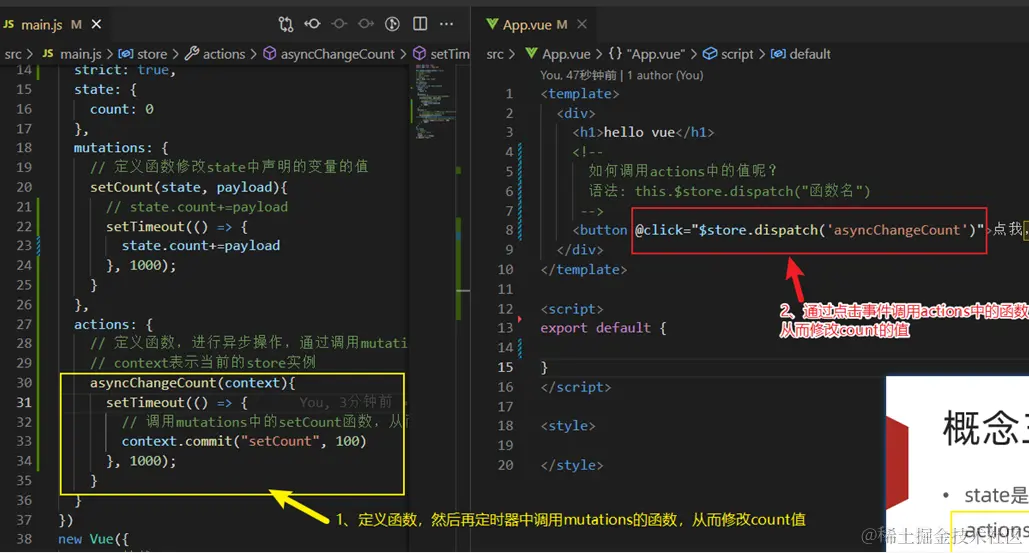Open the script breadcrumb item
This screenshot has width=1029, height=553.
(737, 54)
